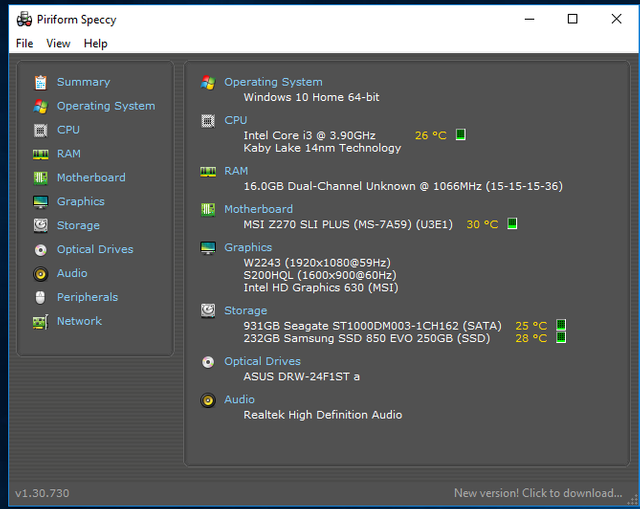Click the RAM icon in summary panel

(x=208, y=171)
